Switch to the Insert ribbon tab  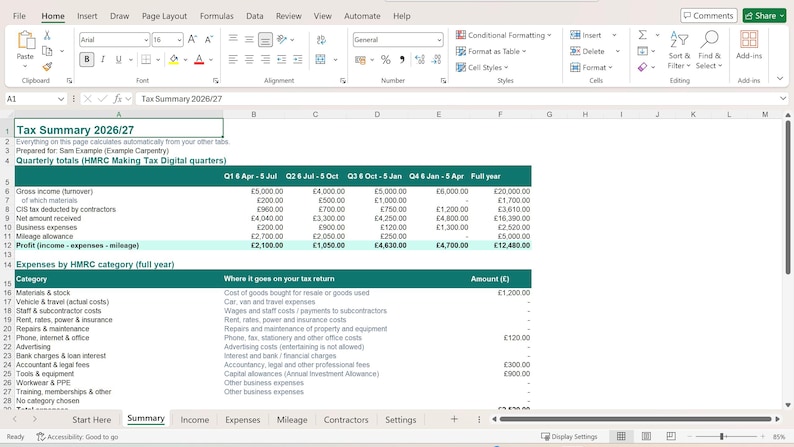[x=87, y=16]
